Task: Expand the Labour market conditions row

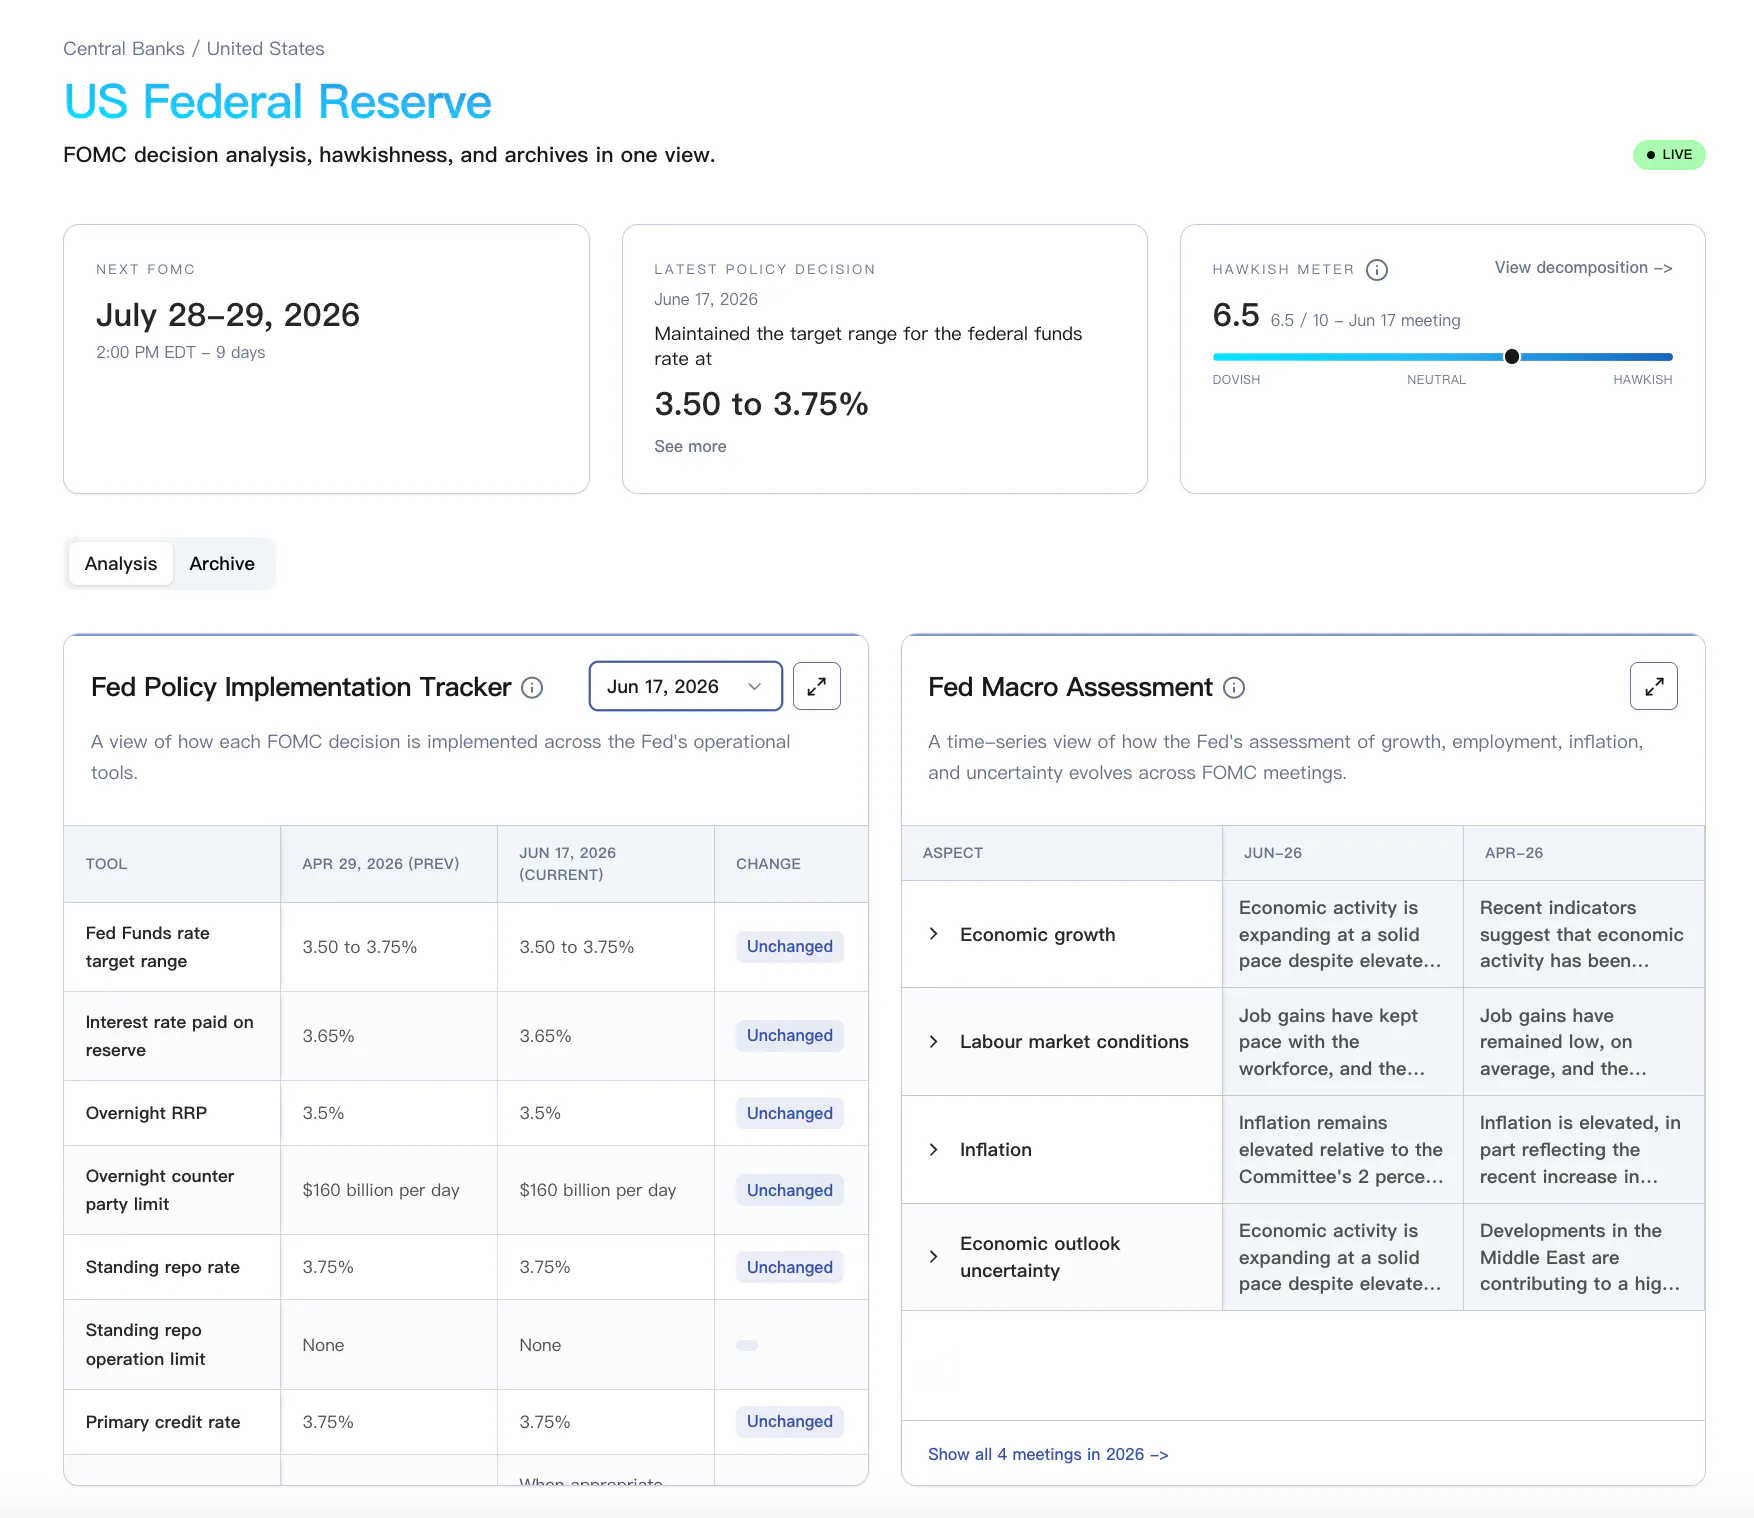Action: coord(933,1042)
